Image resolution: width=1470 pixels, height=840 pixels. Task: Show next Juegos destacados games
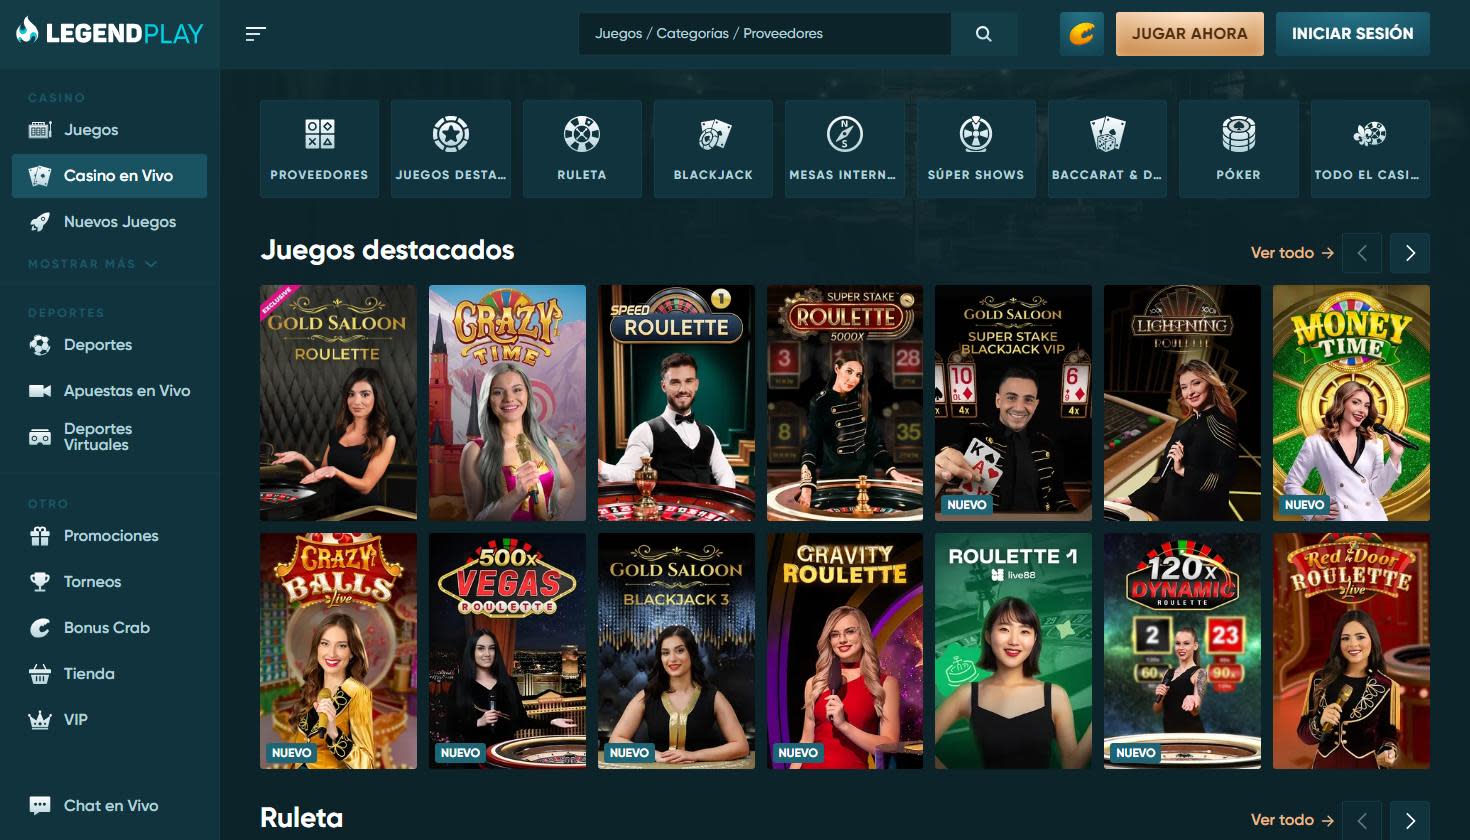(1410, 253)
